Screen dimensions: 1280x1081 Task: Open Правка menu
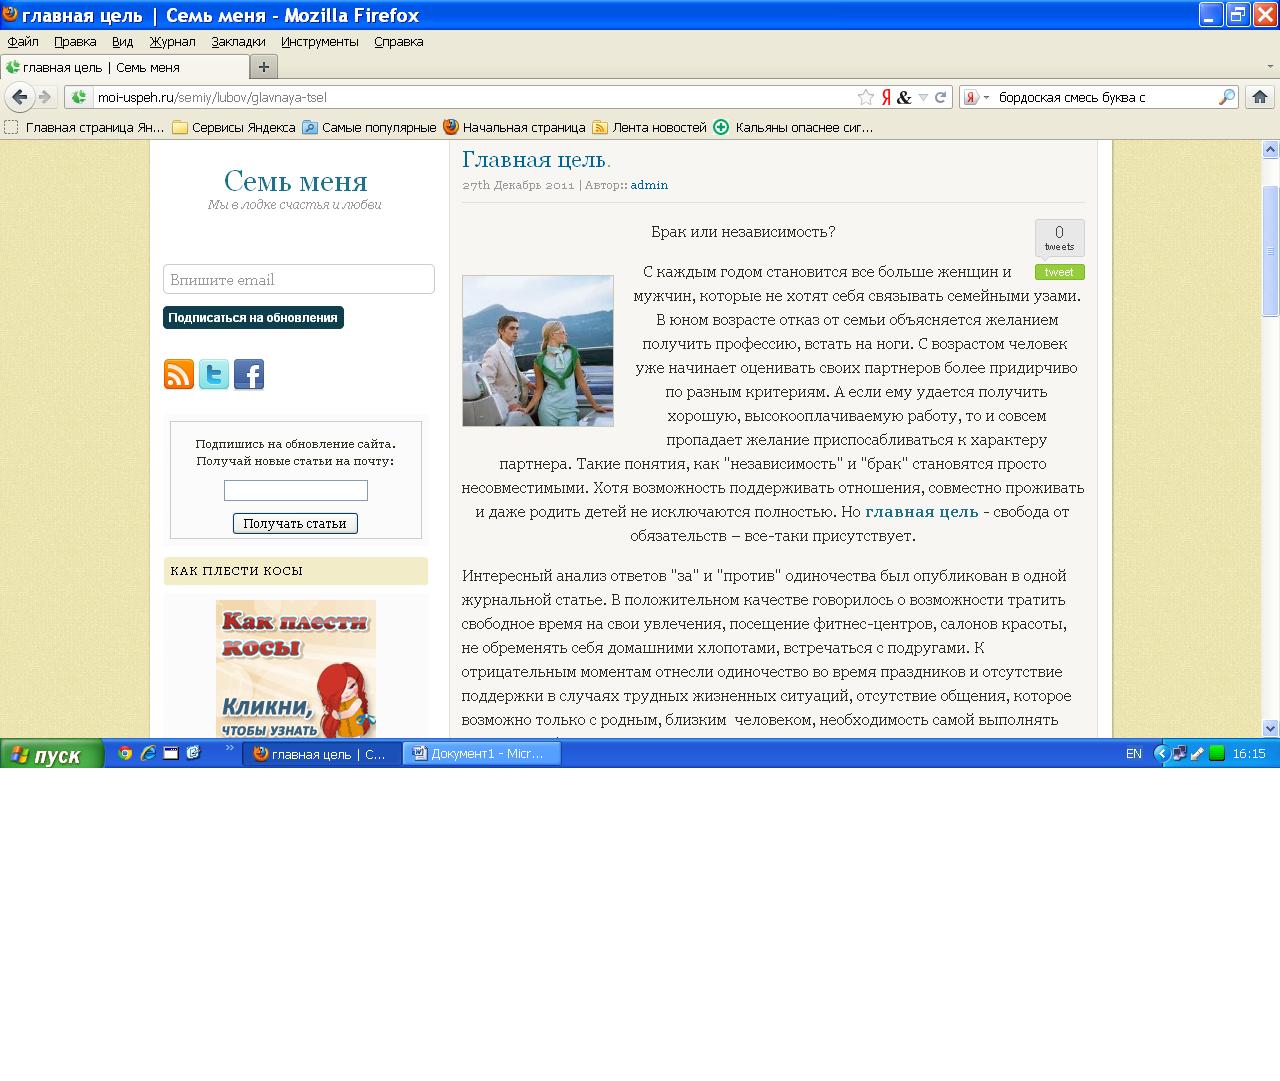75,42
